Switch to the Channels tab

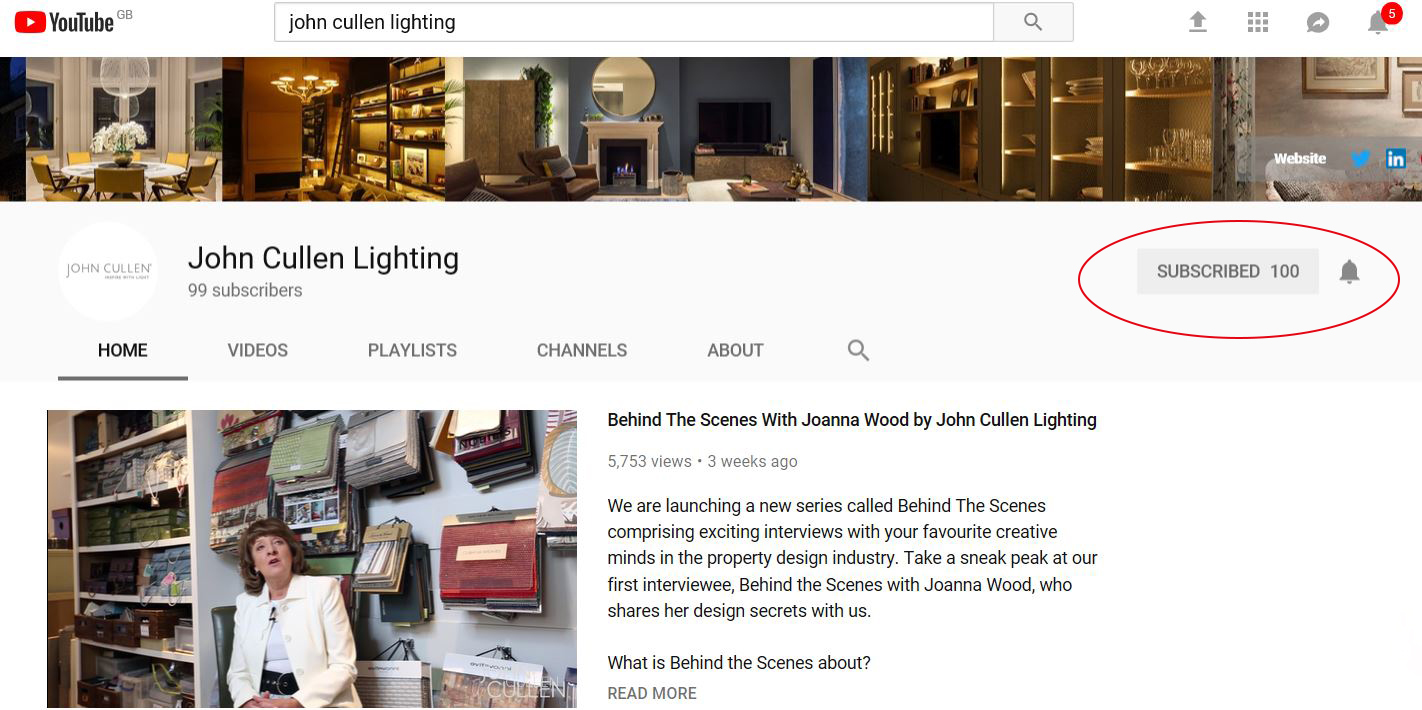[x=582, y=350]
